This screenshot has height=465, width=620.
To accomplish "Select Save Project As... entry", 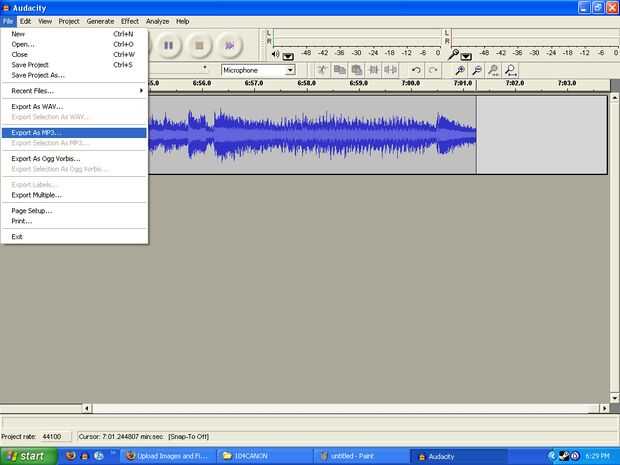I will (x=74, y=75).
